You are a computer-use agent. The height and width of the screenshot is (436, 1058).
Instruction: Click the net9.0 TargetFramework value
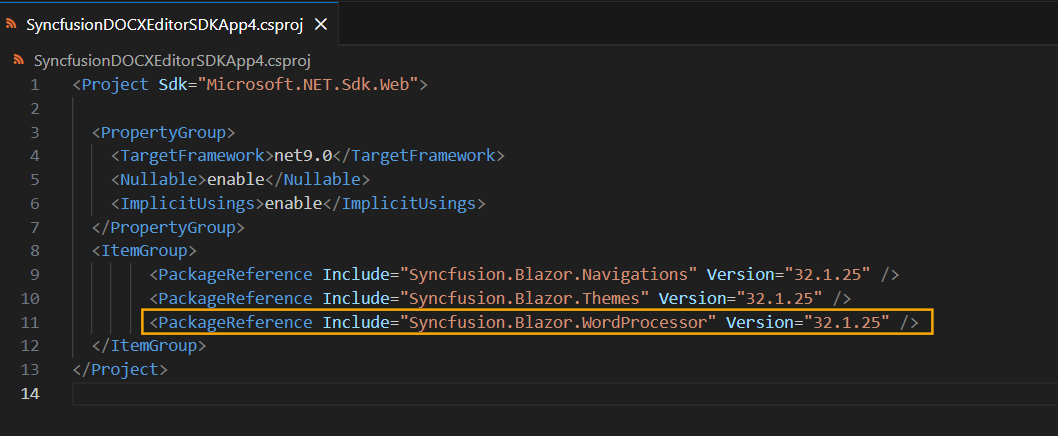303,156
